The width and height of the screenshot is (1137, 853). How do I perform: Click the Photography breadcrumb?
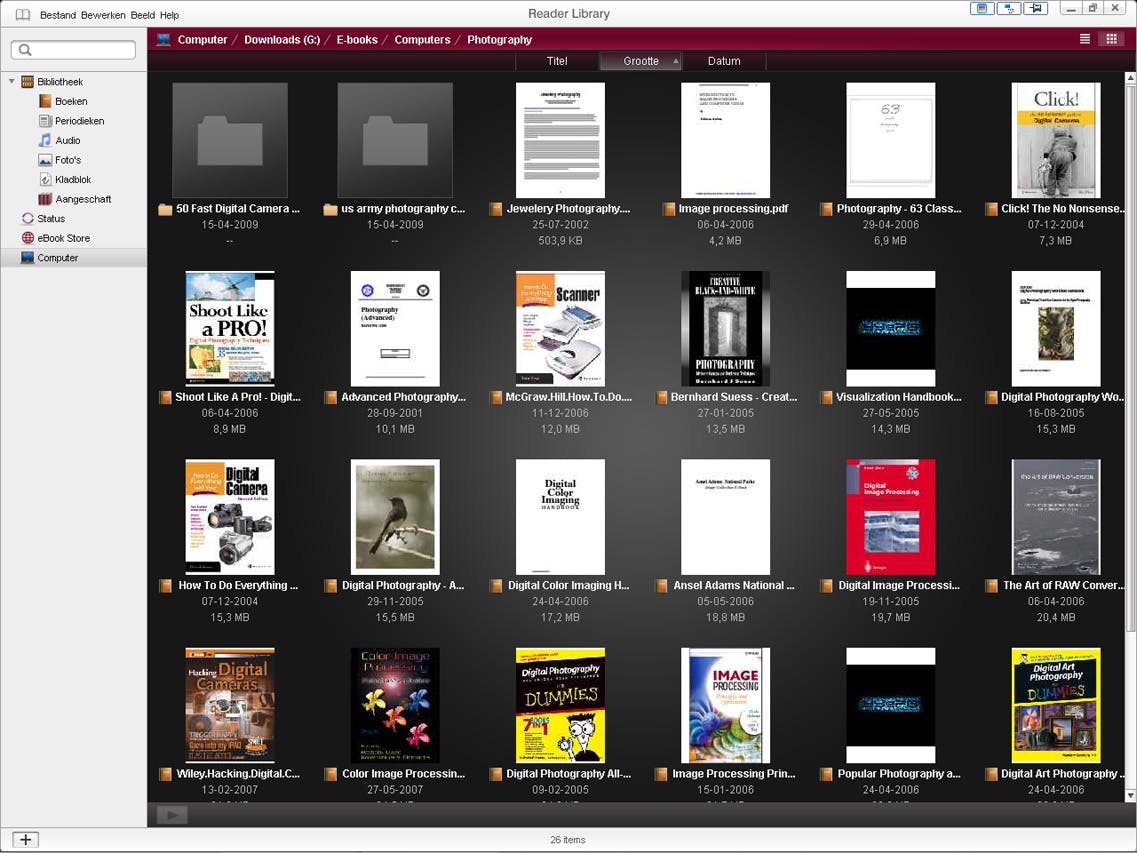click(x=500, y=40)
